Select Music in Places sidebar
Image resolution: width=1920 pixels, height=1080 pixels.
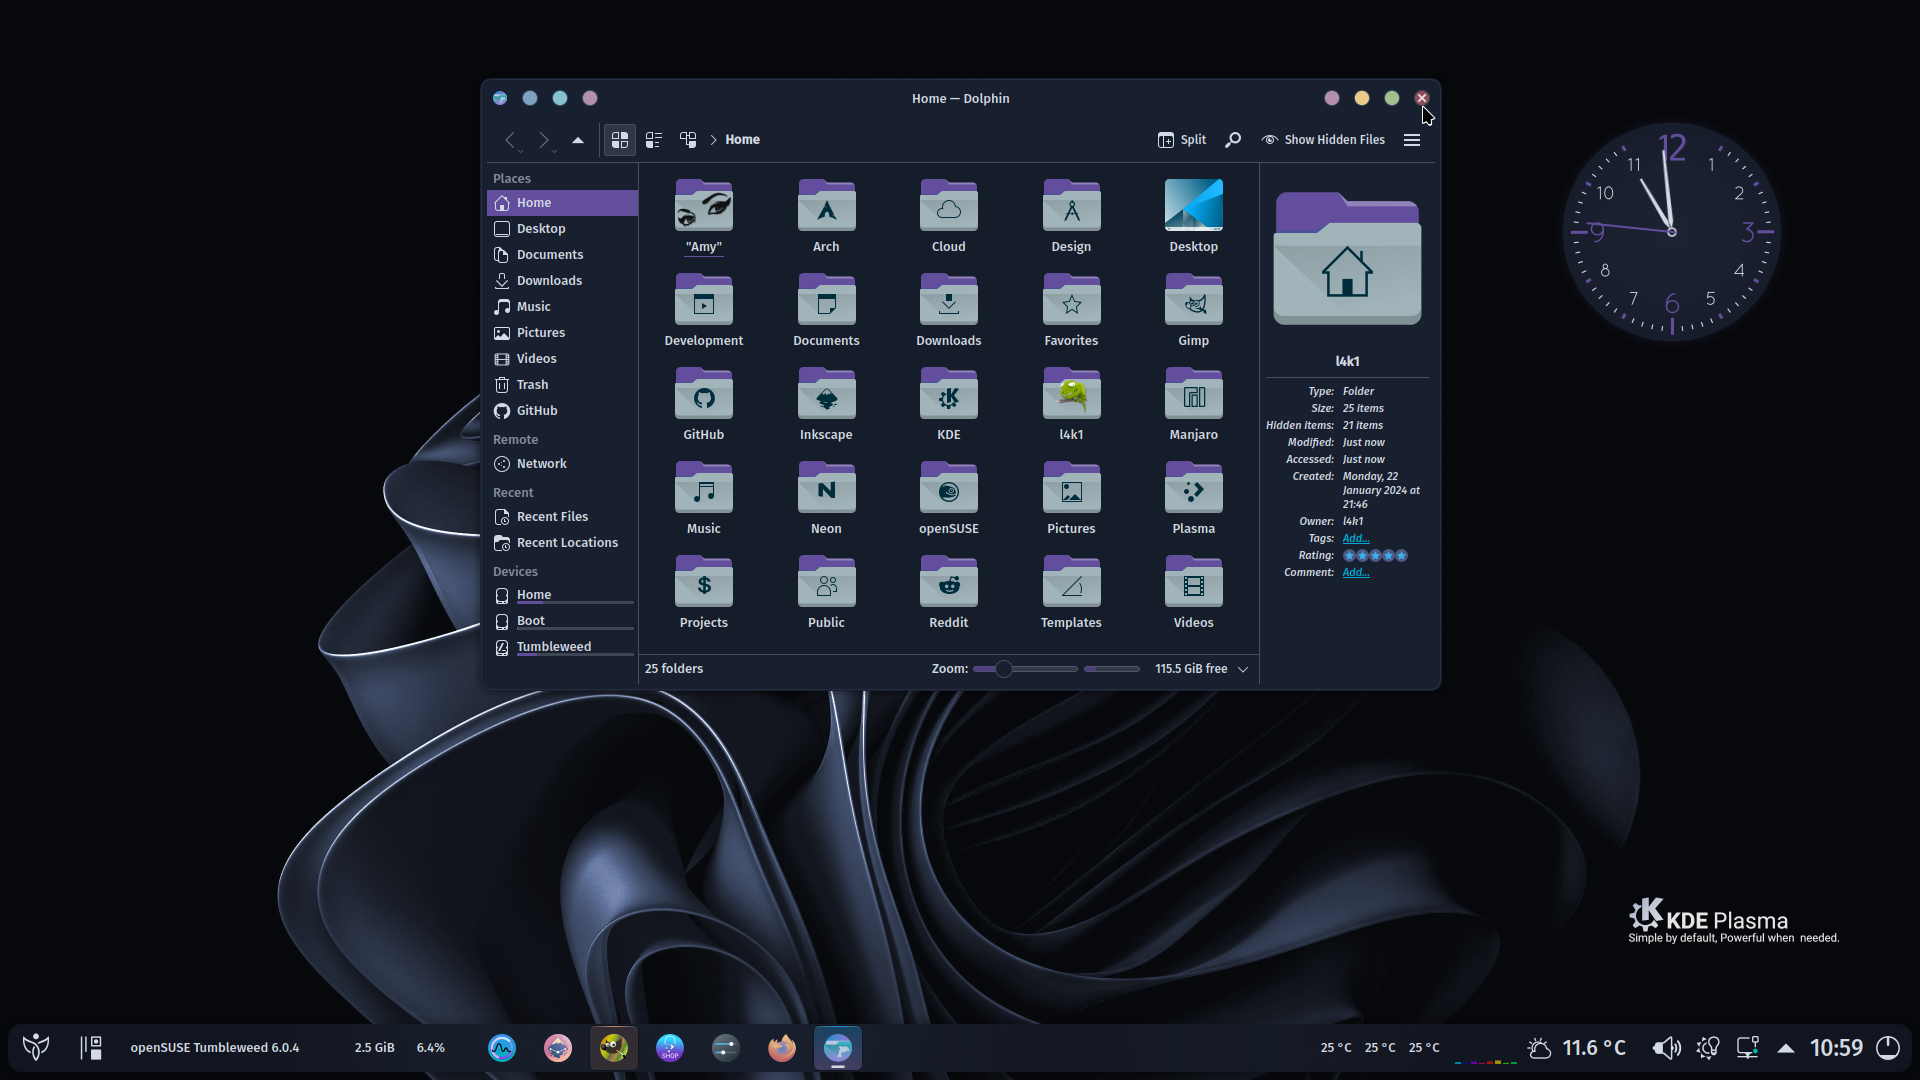562,306
